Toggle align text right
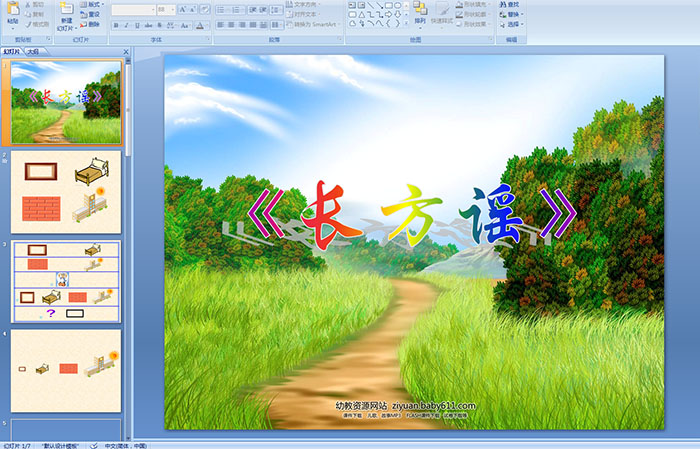 click(x=242, y=25)
